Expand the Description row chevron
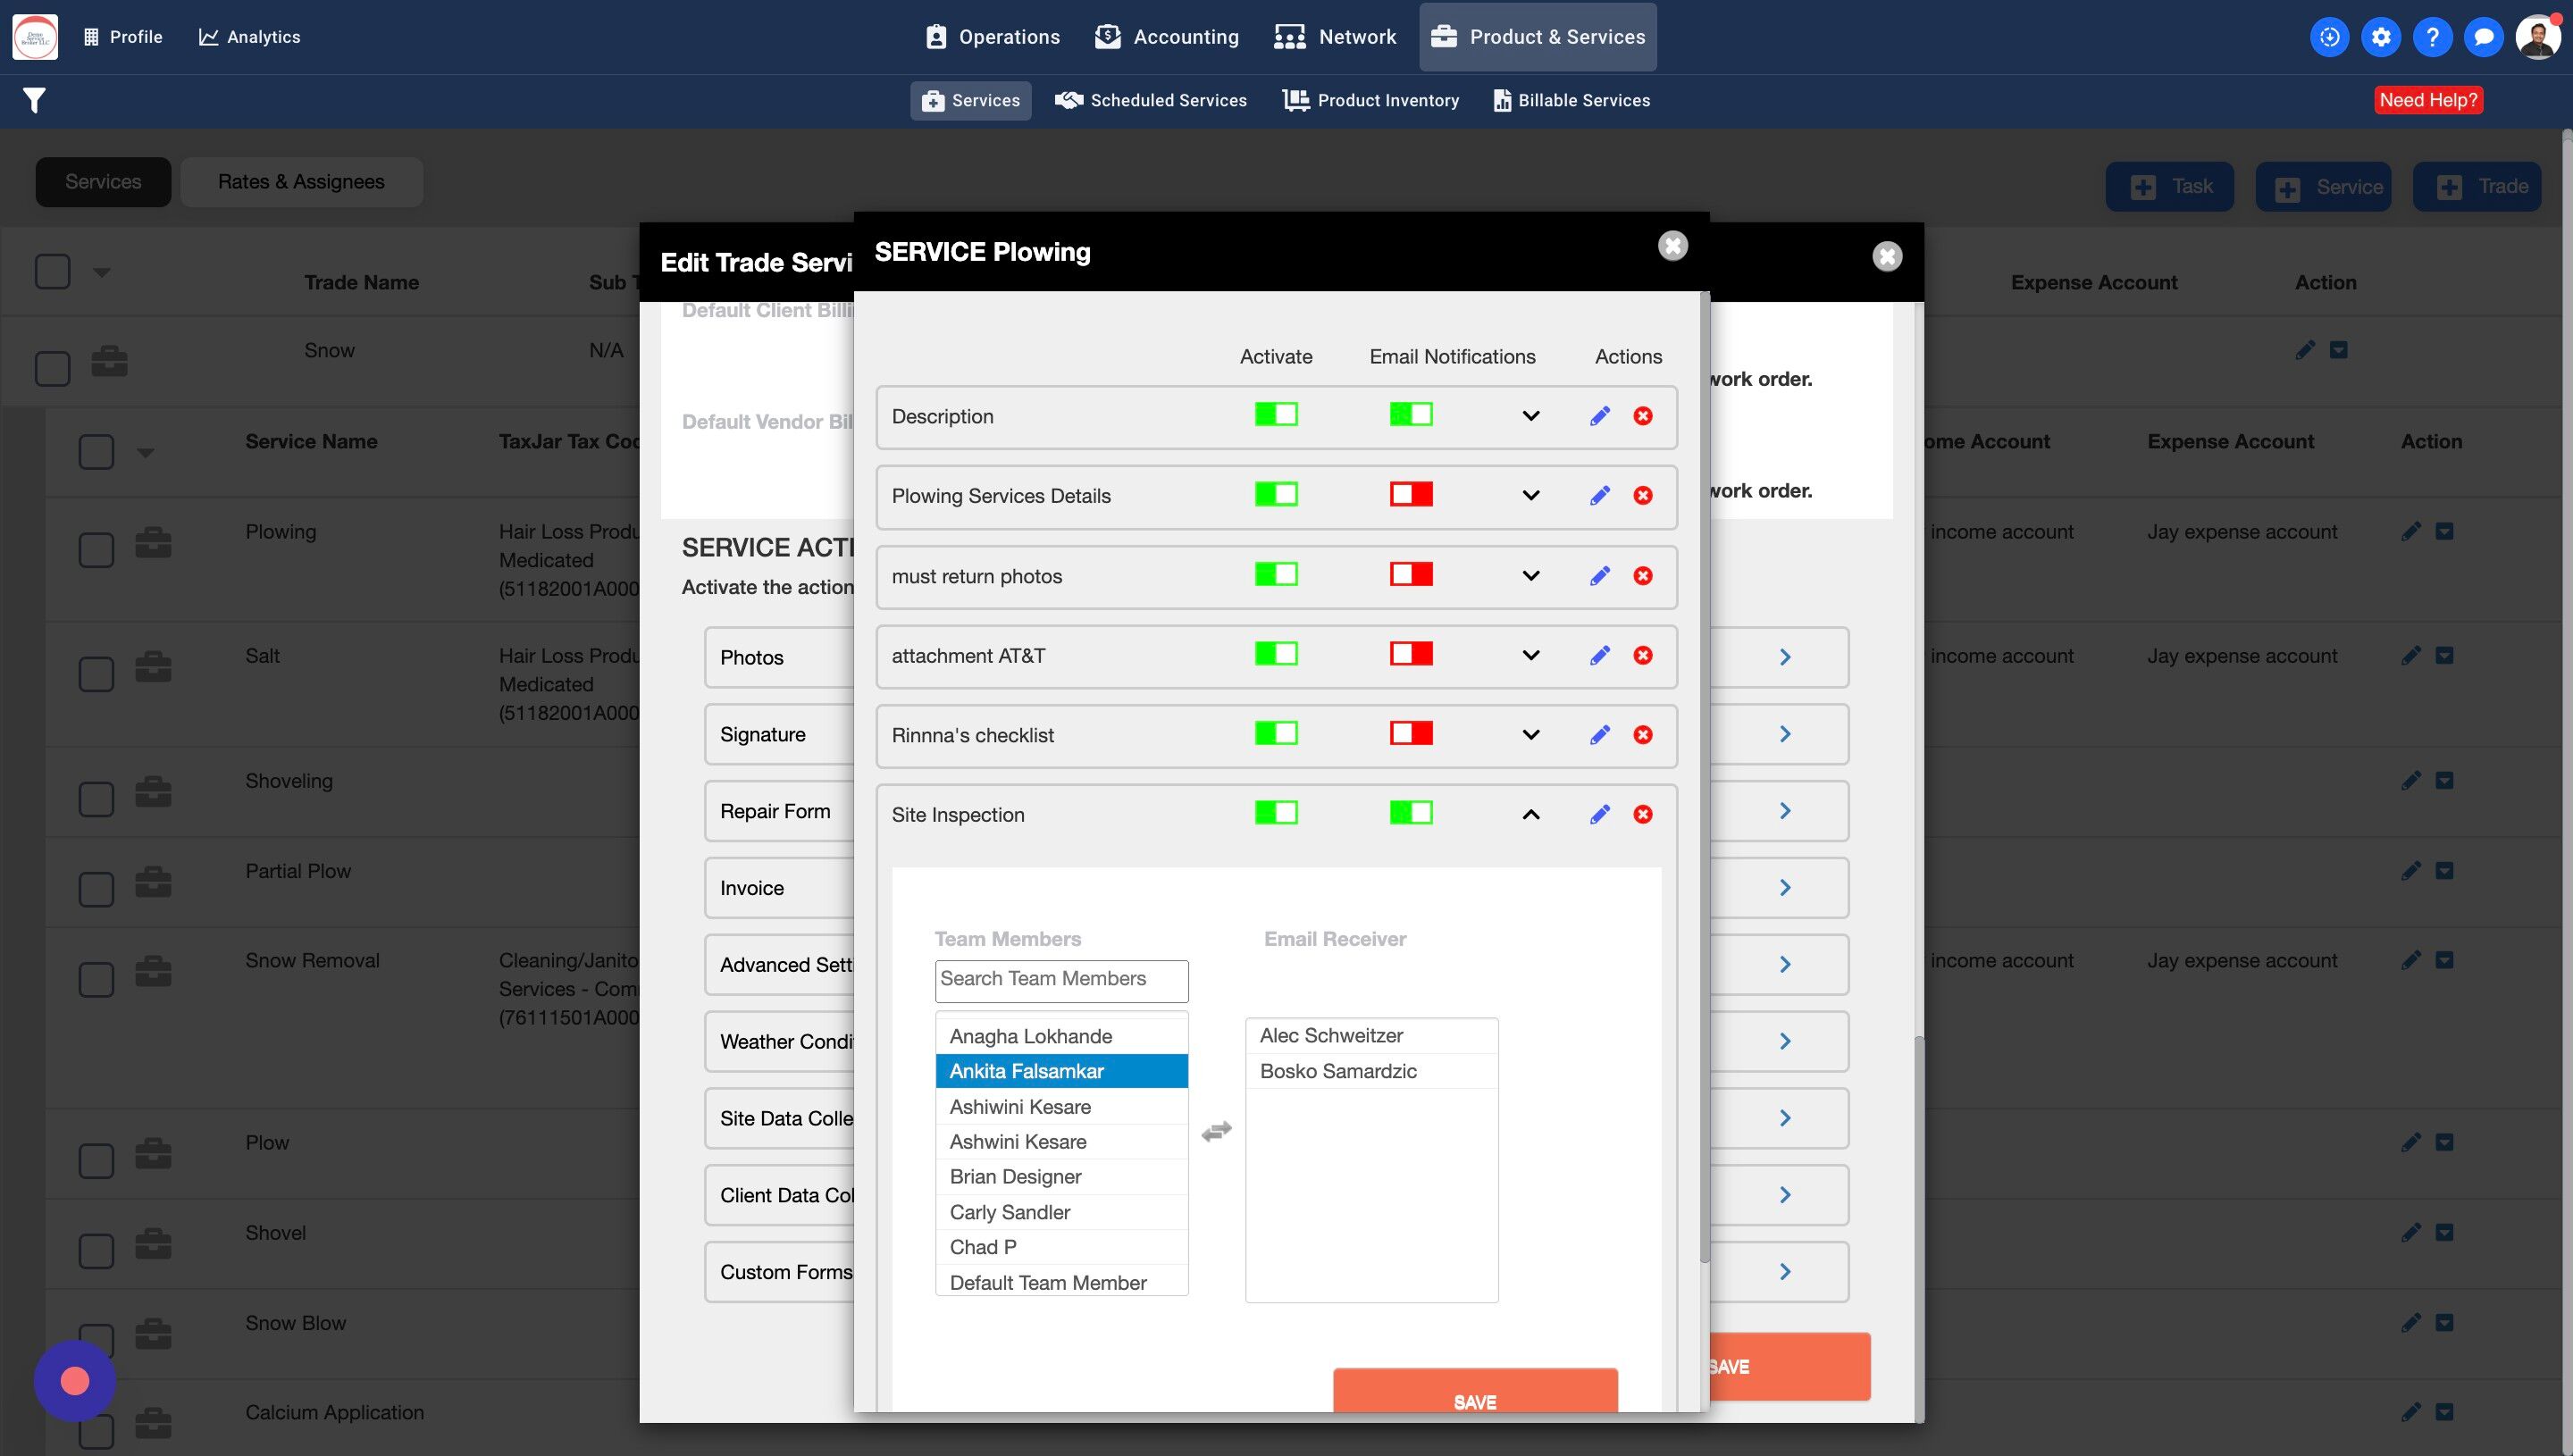This screenshot has height=1456, width=2573. [1530, 416]
